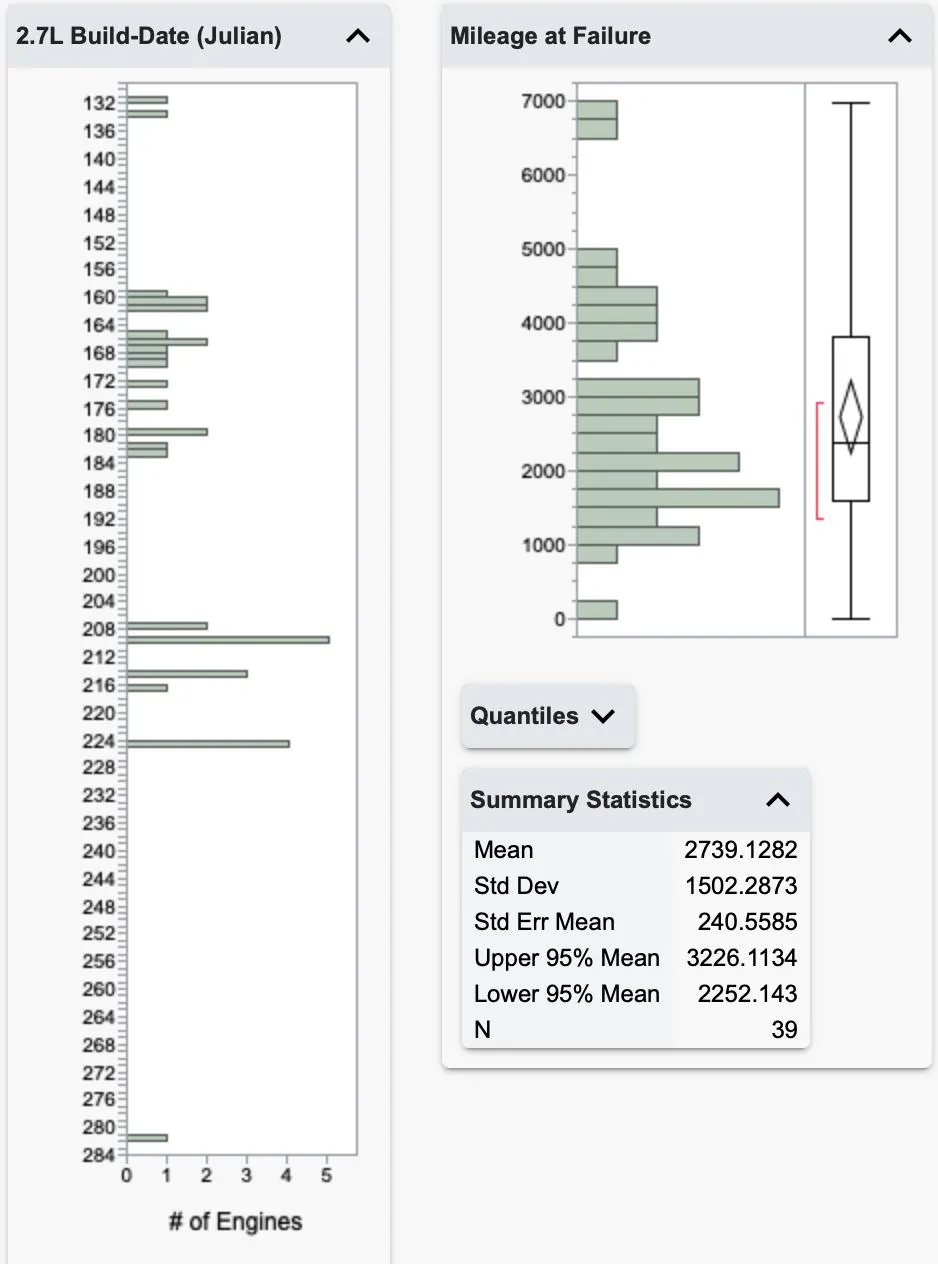Click the Lower 95% Mean value 2252.143
This screenshot has height=1264, width=938.
pyautogui.click(x=747, y=994)
